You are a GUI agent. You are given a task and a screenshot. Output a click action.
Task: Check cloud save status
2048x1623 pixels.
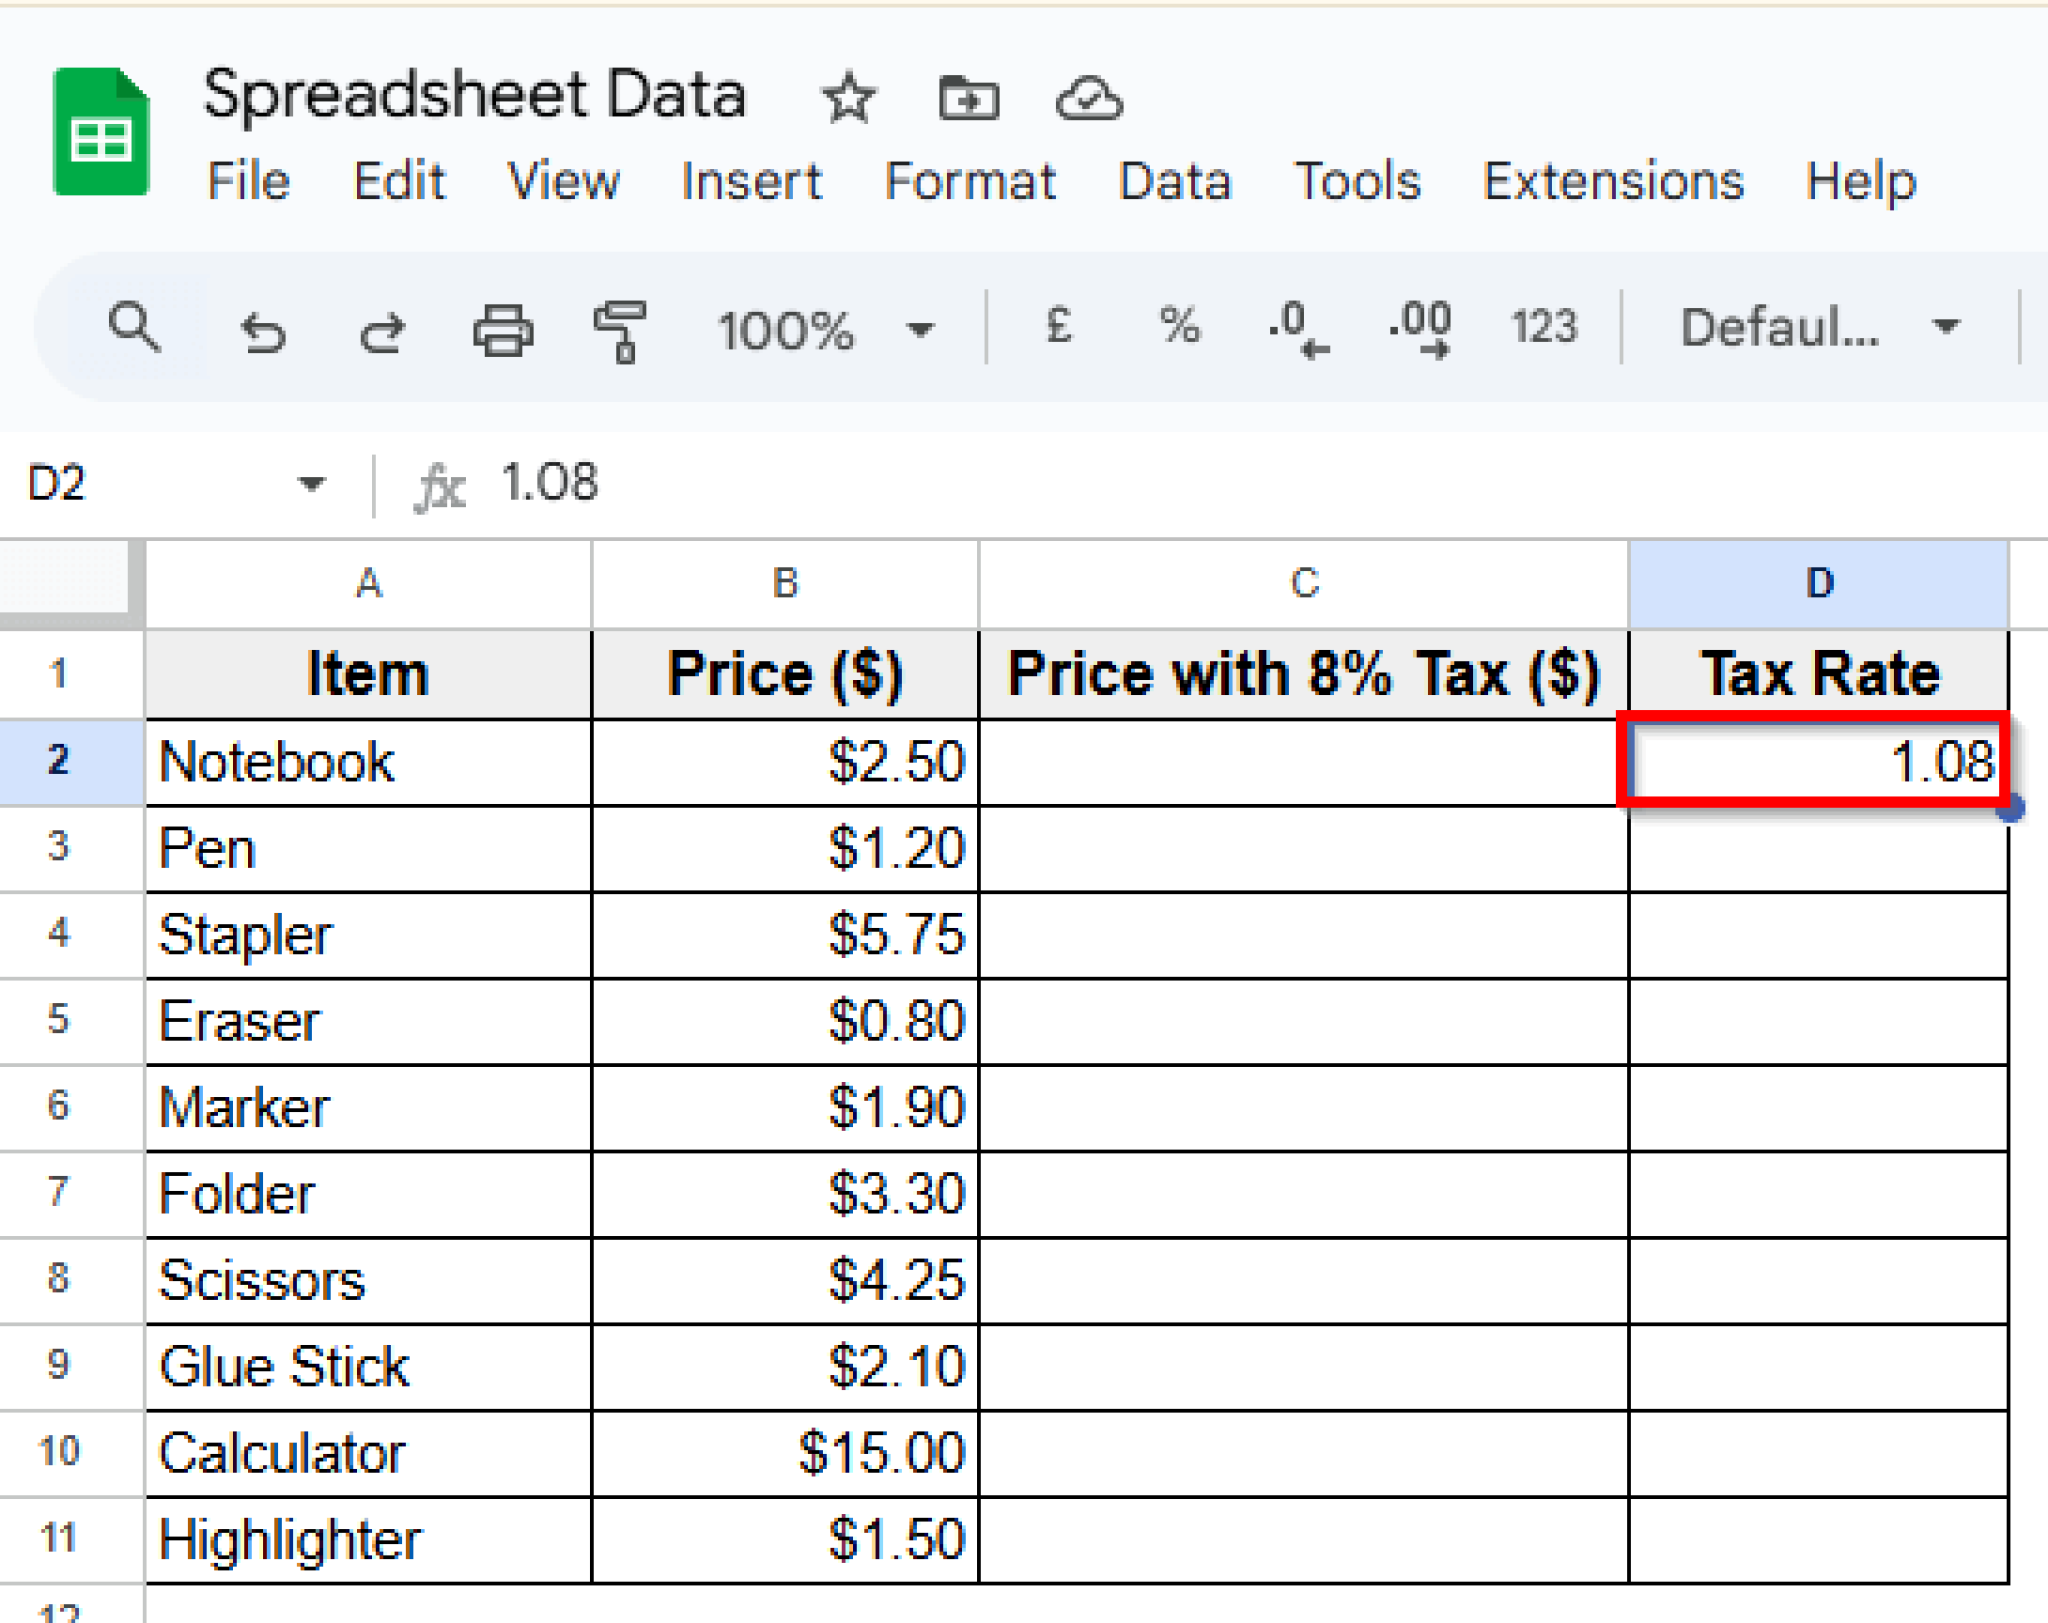tap(1089, 97)
